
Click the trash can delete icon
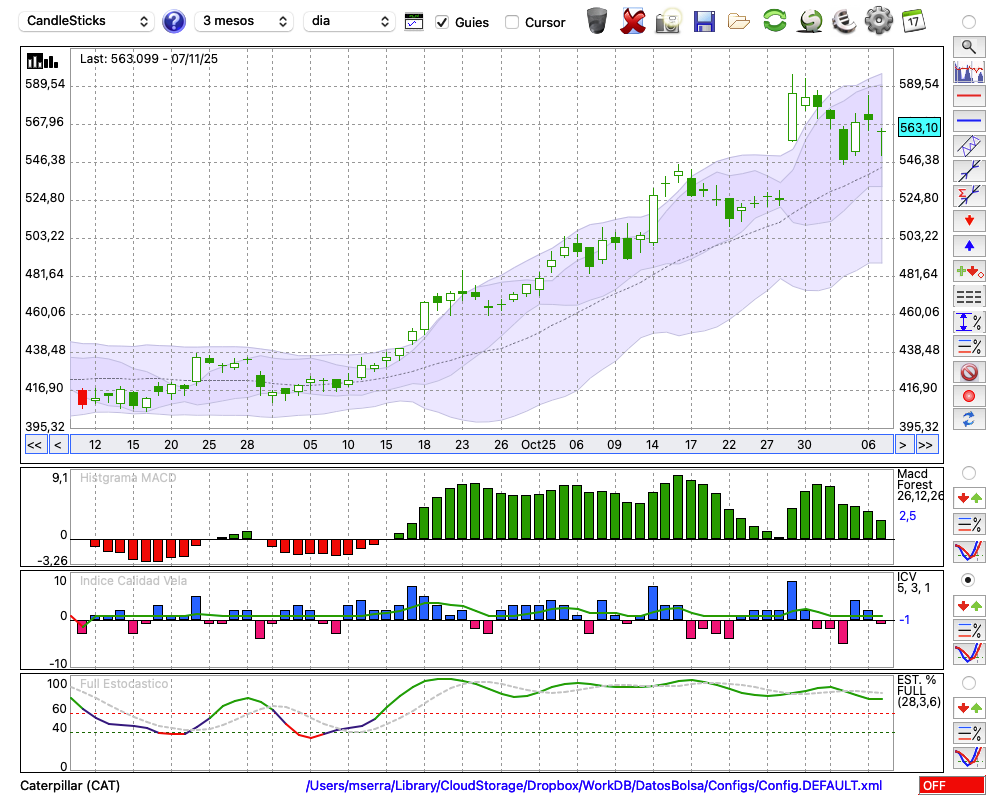[x=597, y=21]
